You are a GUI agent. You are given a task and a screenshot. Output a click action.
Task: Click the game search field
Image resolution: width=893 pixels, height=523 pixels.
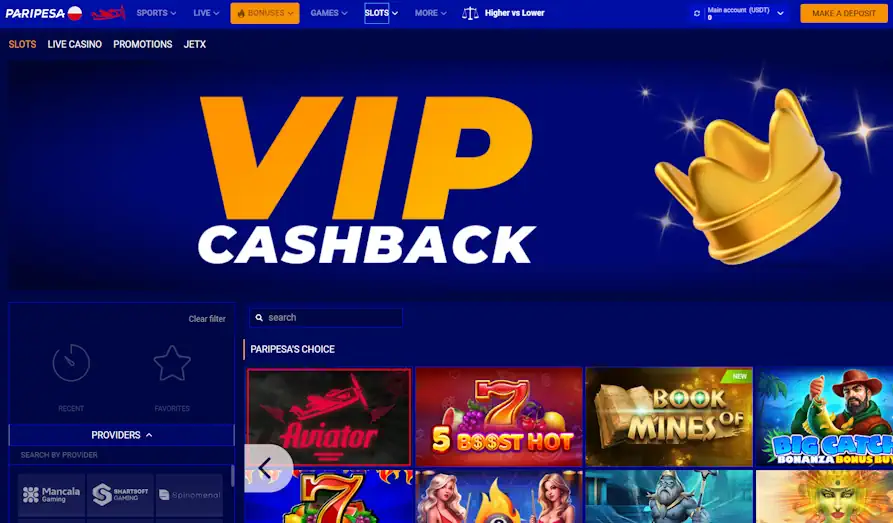click(x=326, y=317)
